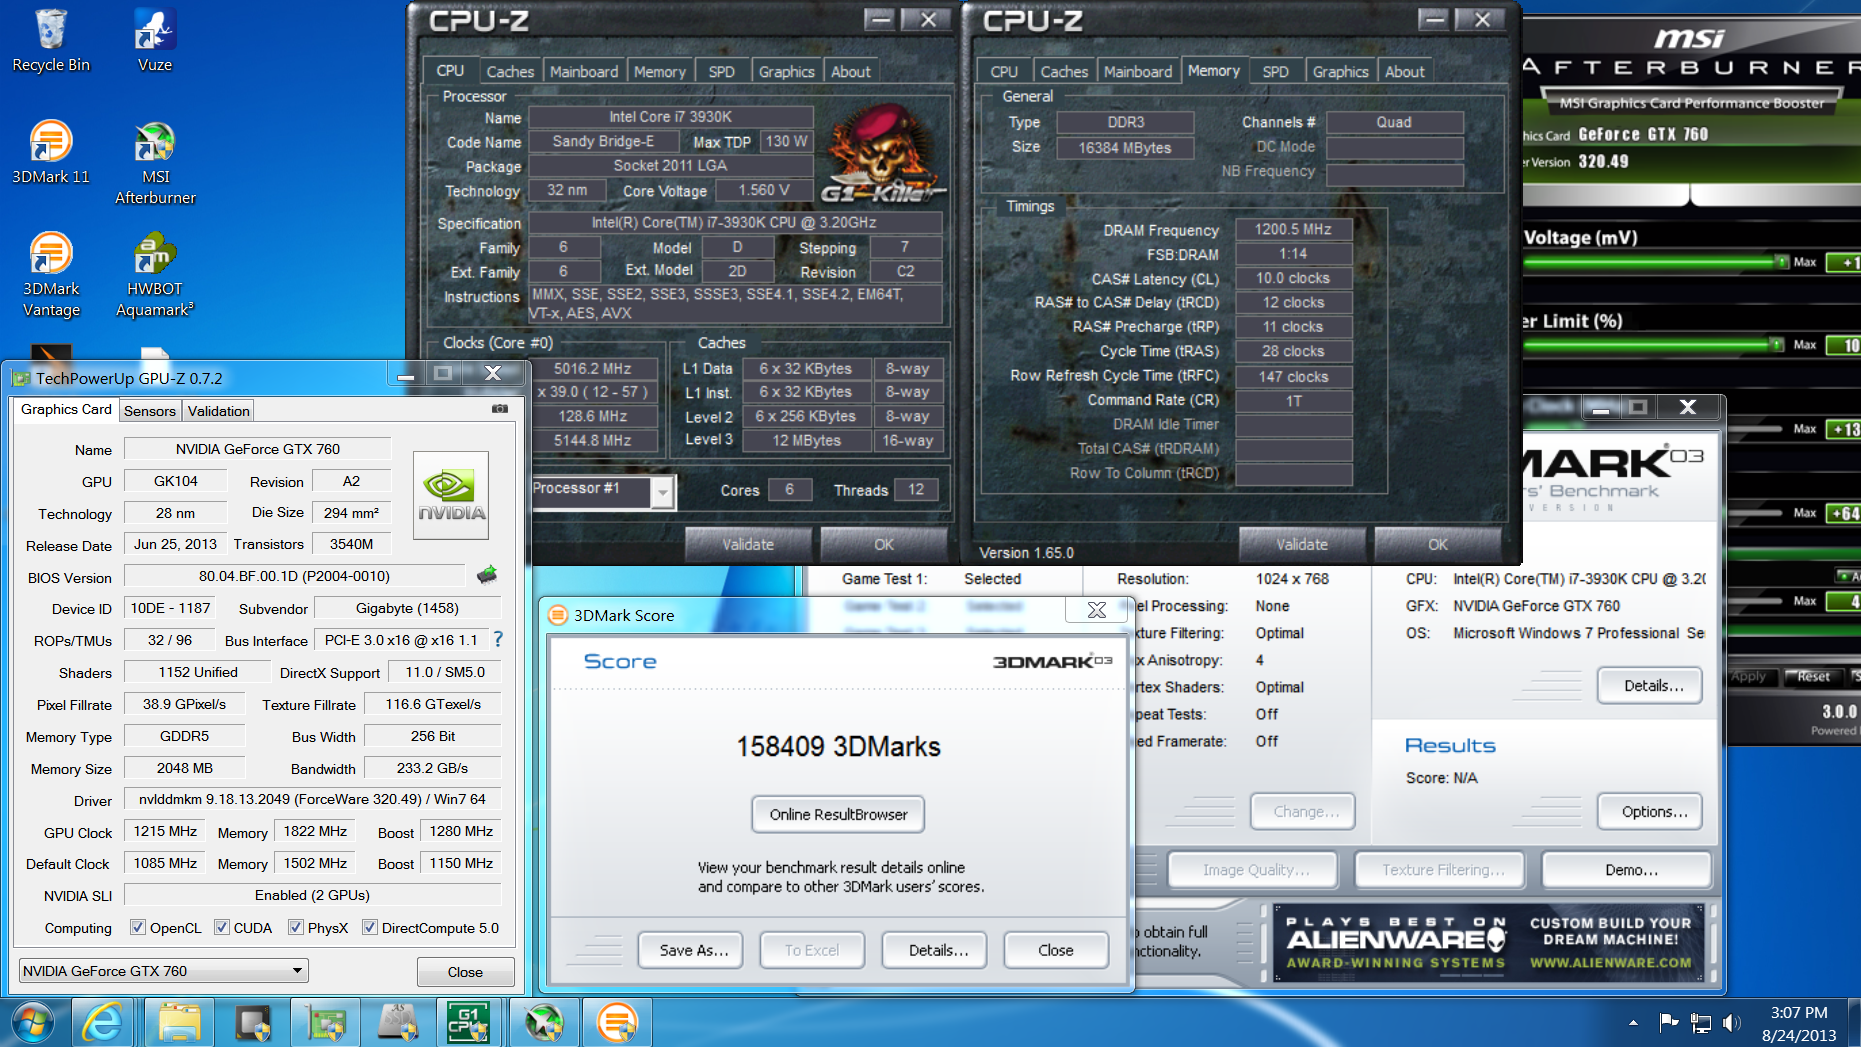Open Internet Explorer from the taskbar

click(x=102, y=1022)
